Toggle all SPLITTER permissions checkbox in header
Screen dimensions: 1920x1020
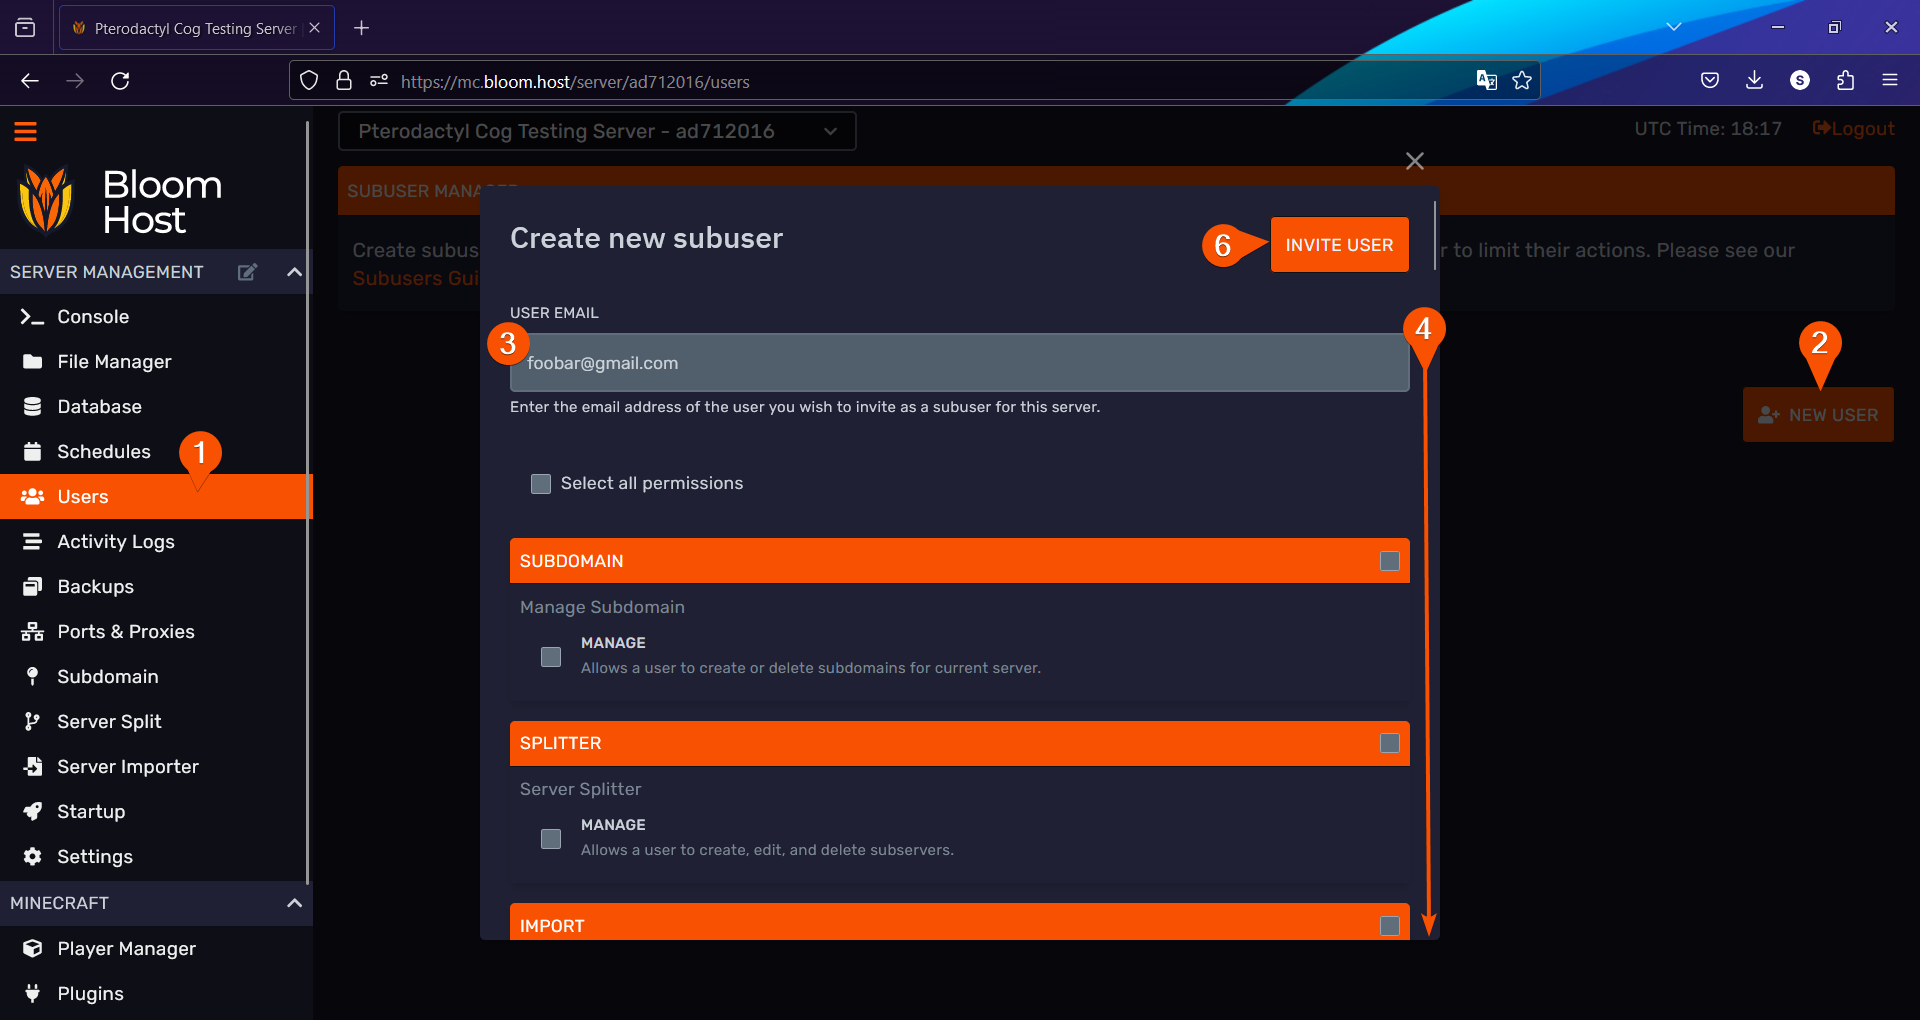[1389, 743]
